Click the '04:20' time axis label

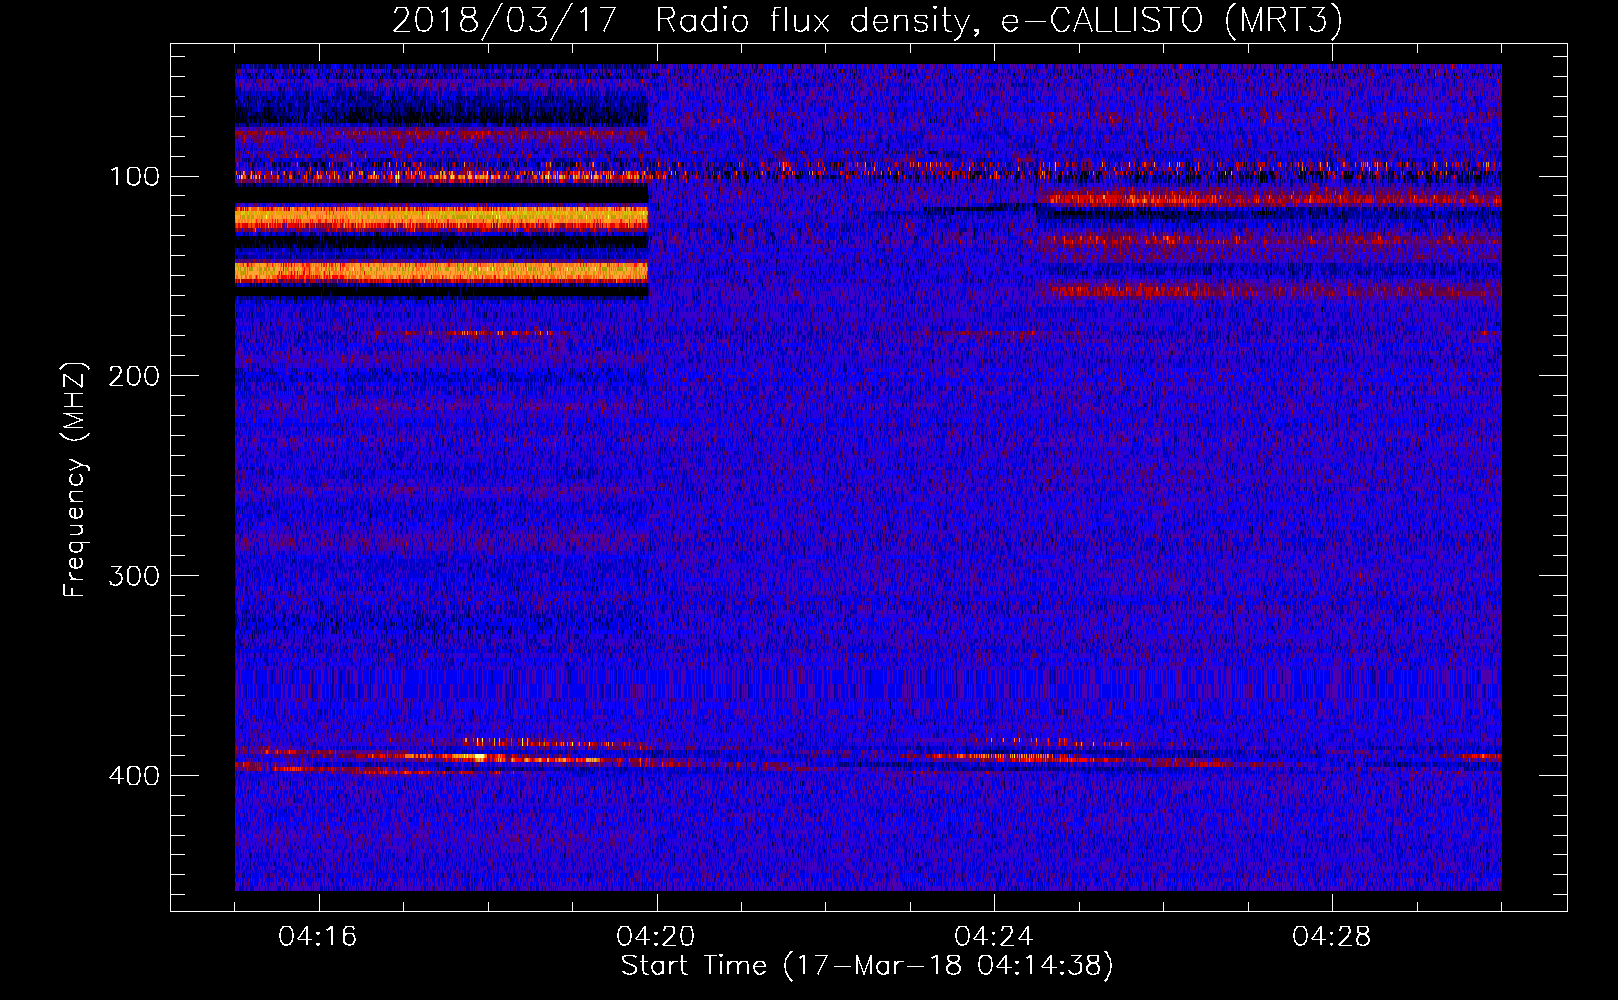coord(656,937)
